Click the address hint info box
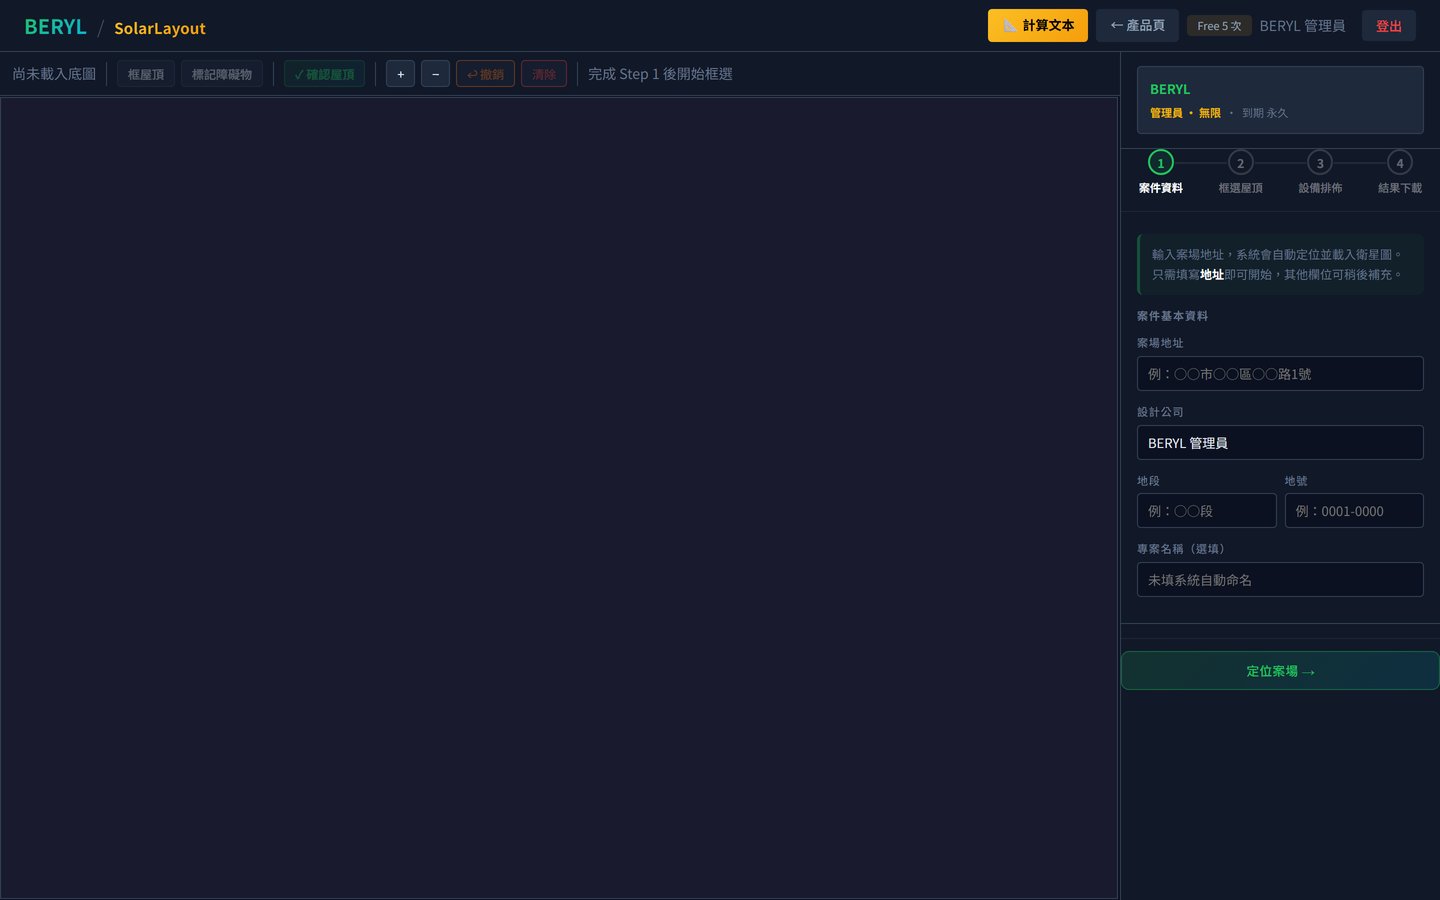Screen dimensions: 1440x900 tap(1280, 265)
